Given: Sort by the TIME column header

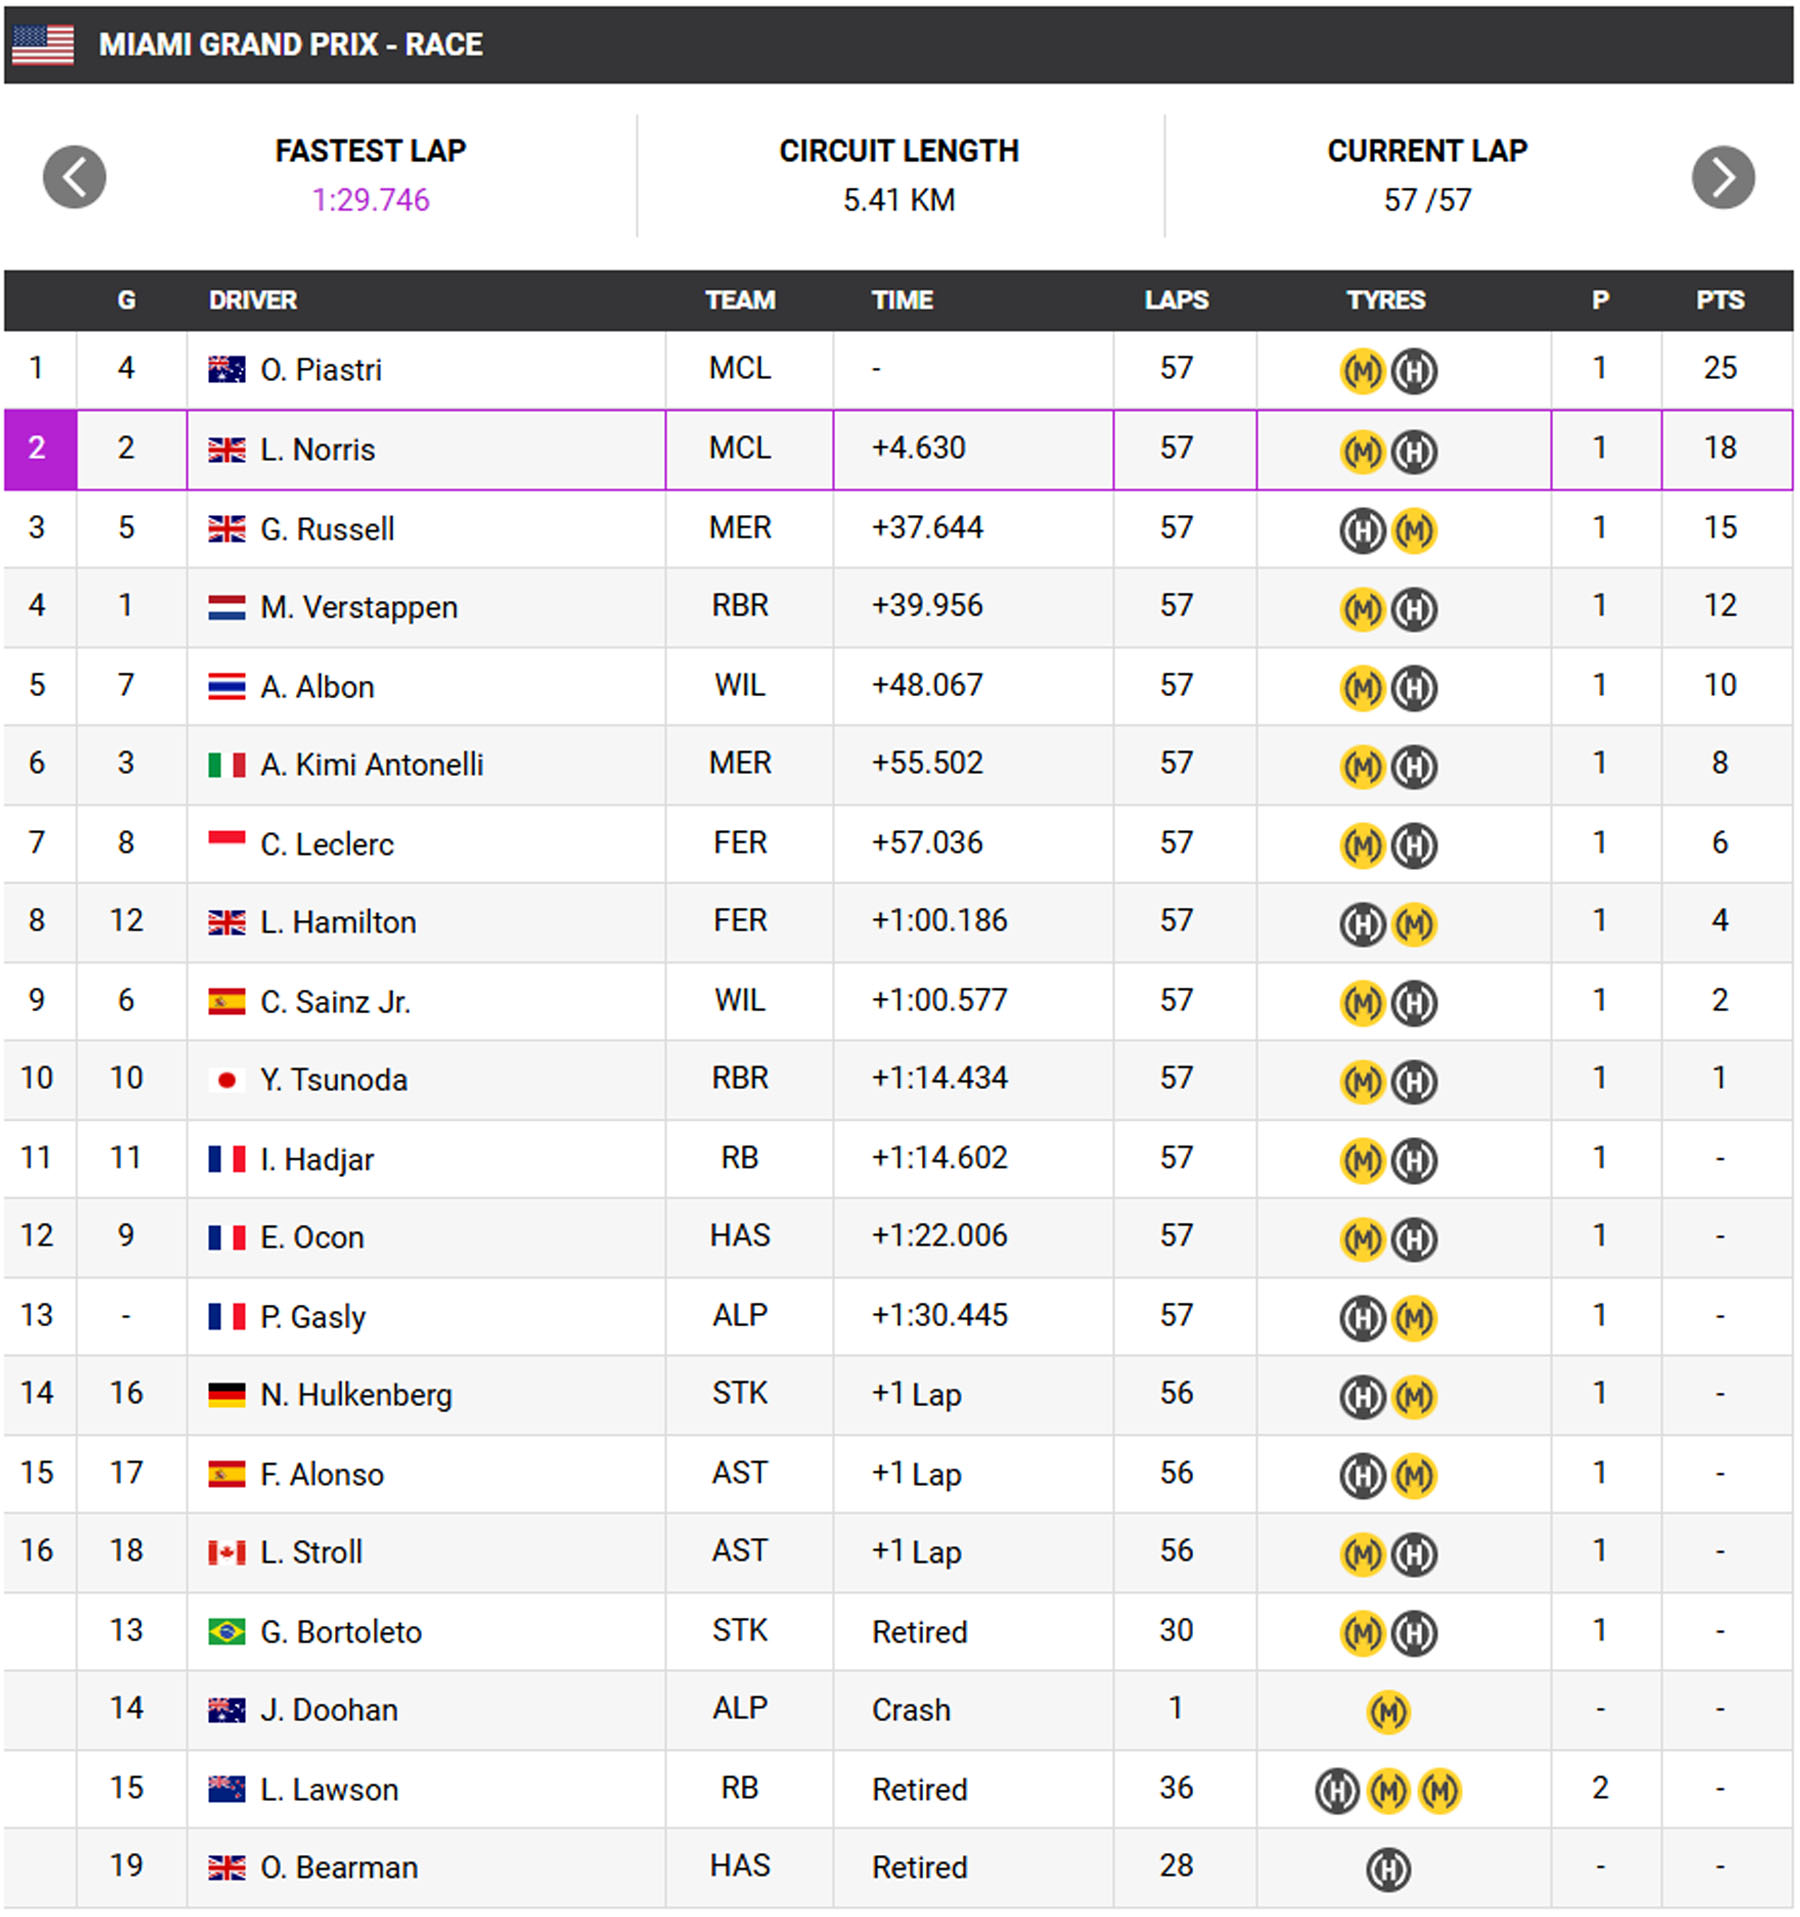Looking at the screenshot, I should (902, 300).
